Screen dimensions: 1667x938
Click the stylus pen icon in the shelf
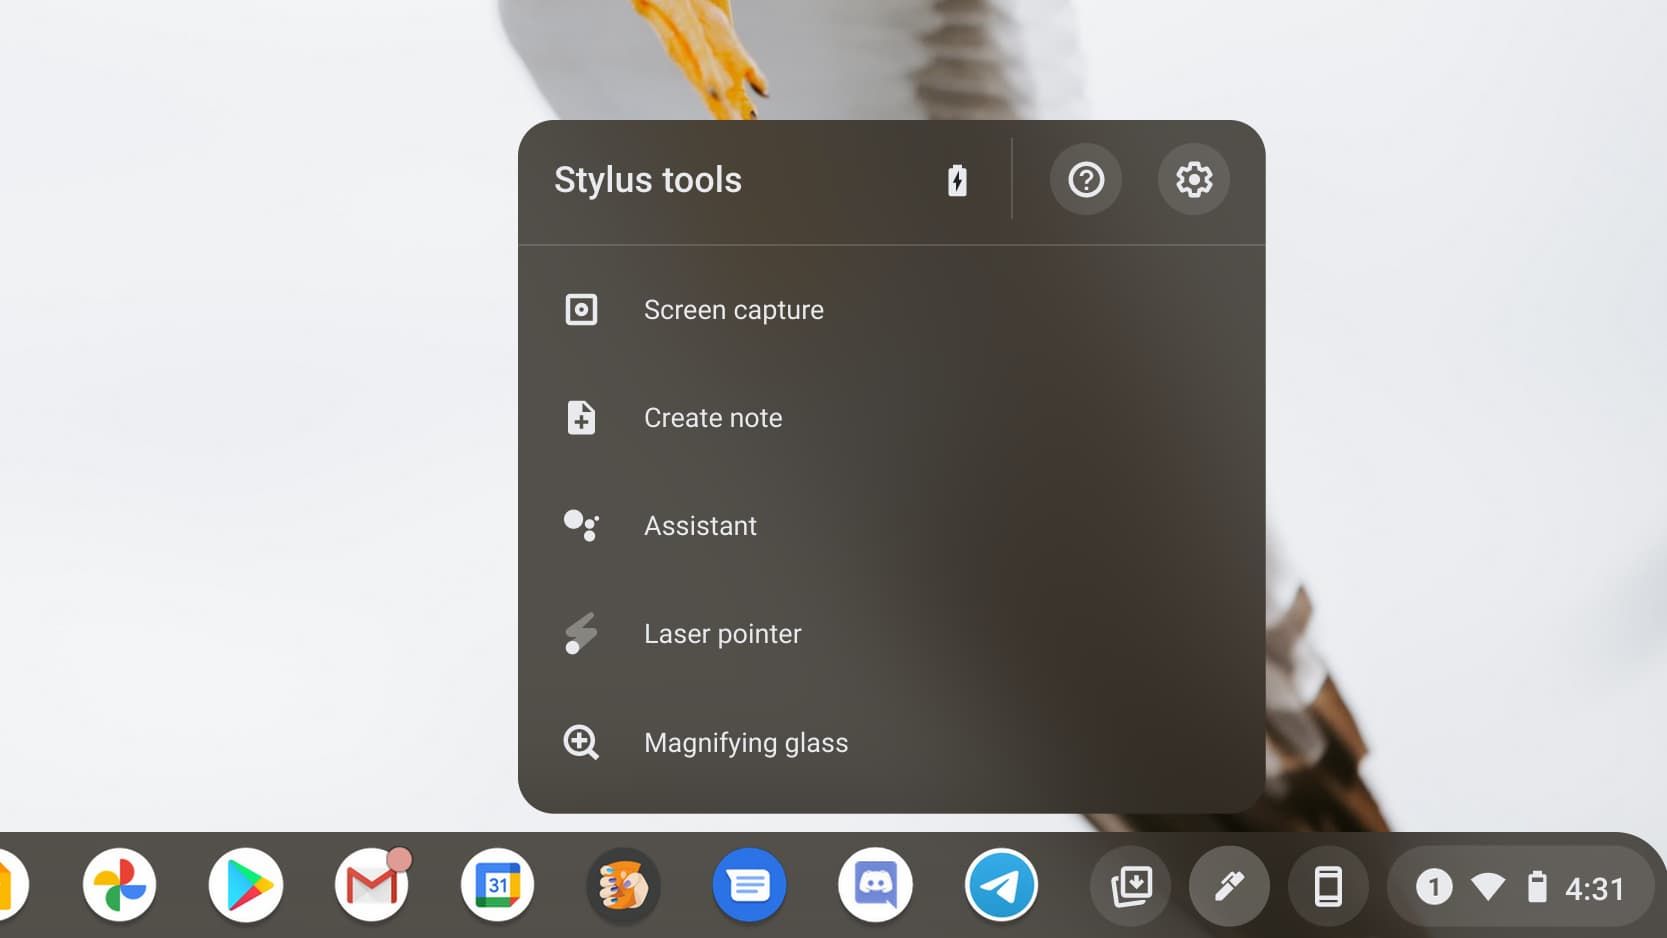coord(1229,885)
